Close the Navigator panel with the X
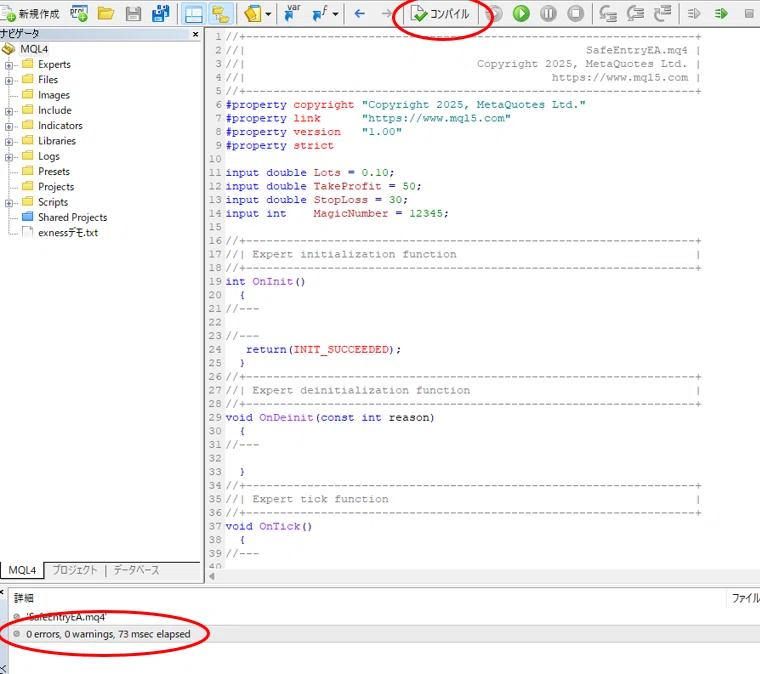The image size is (760, 674). (x=195, y=34)
